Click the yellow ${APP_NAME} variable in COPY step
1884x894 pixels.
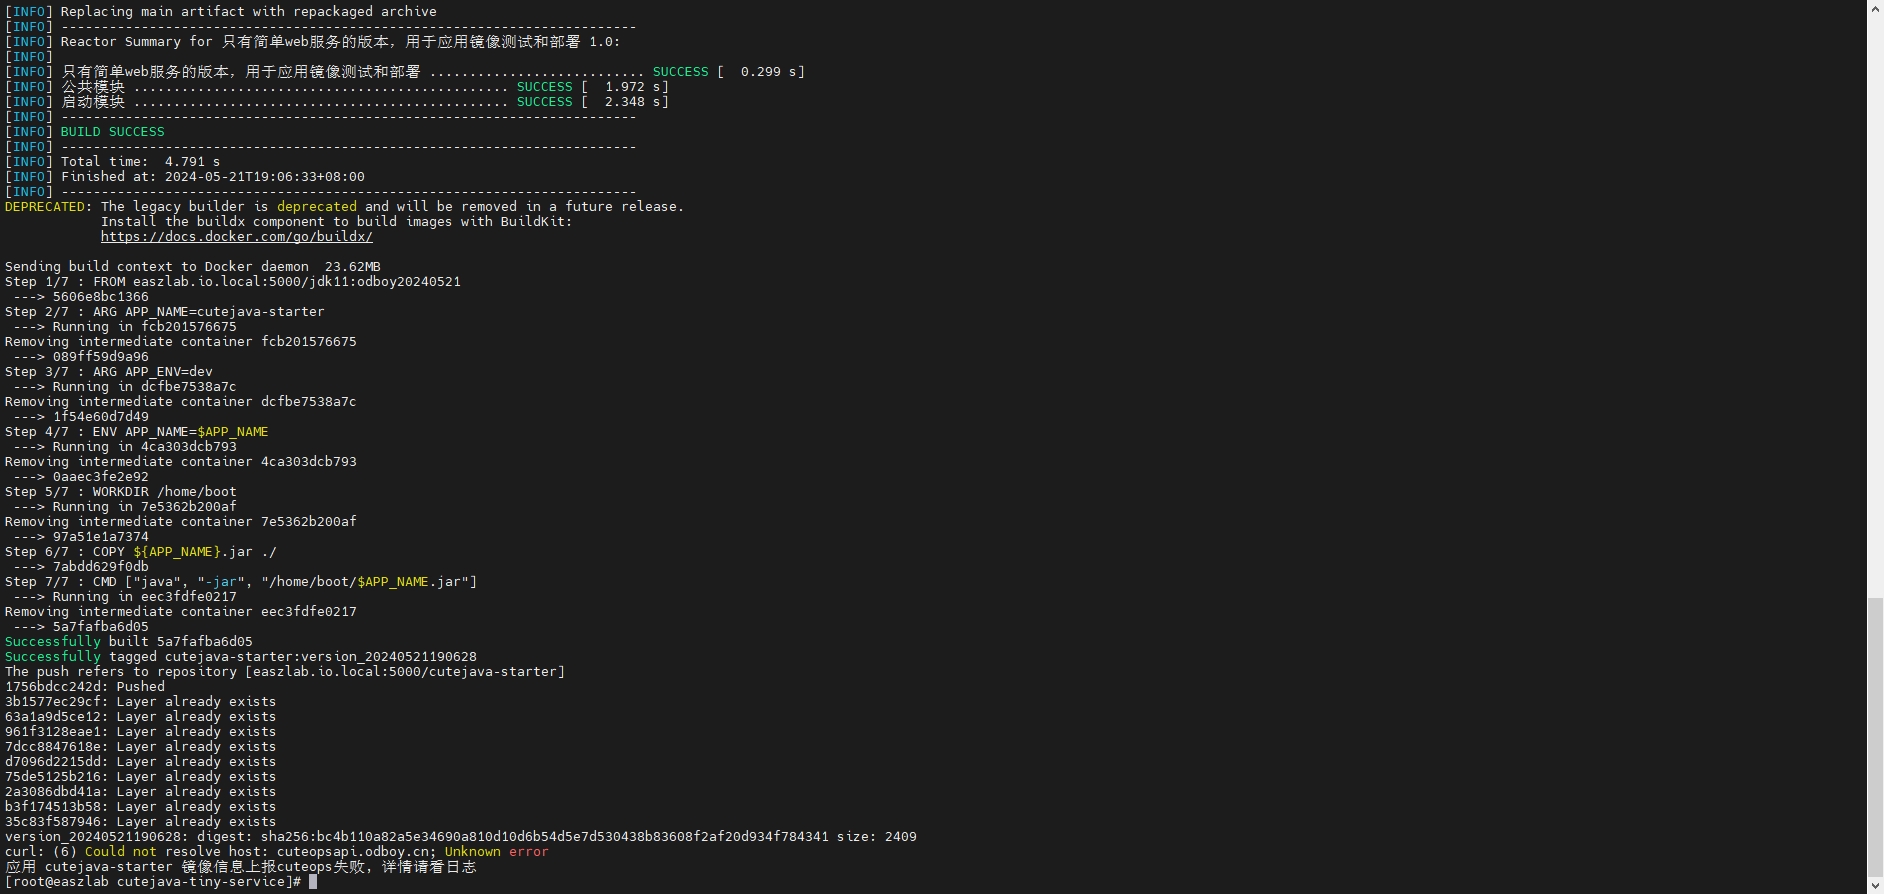point(176,552)
